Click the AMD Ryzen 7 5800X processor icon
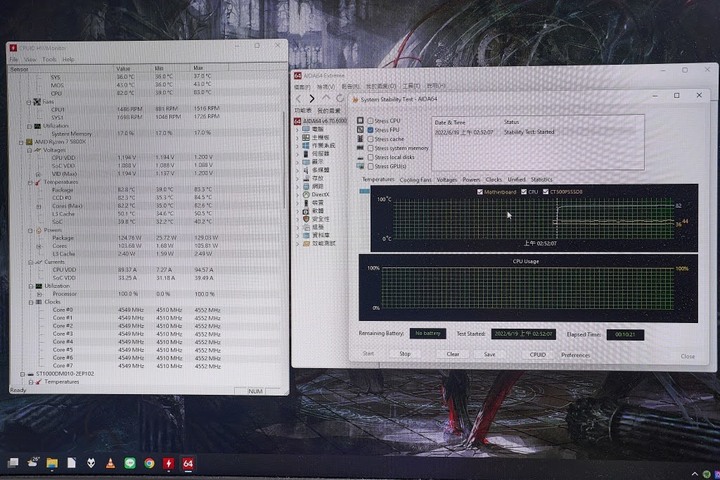The height and width of the screenshot is (480, 720). point(29,142)
